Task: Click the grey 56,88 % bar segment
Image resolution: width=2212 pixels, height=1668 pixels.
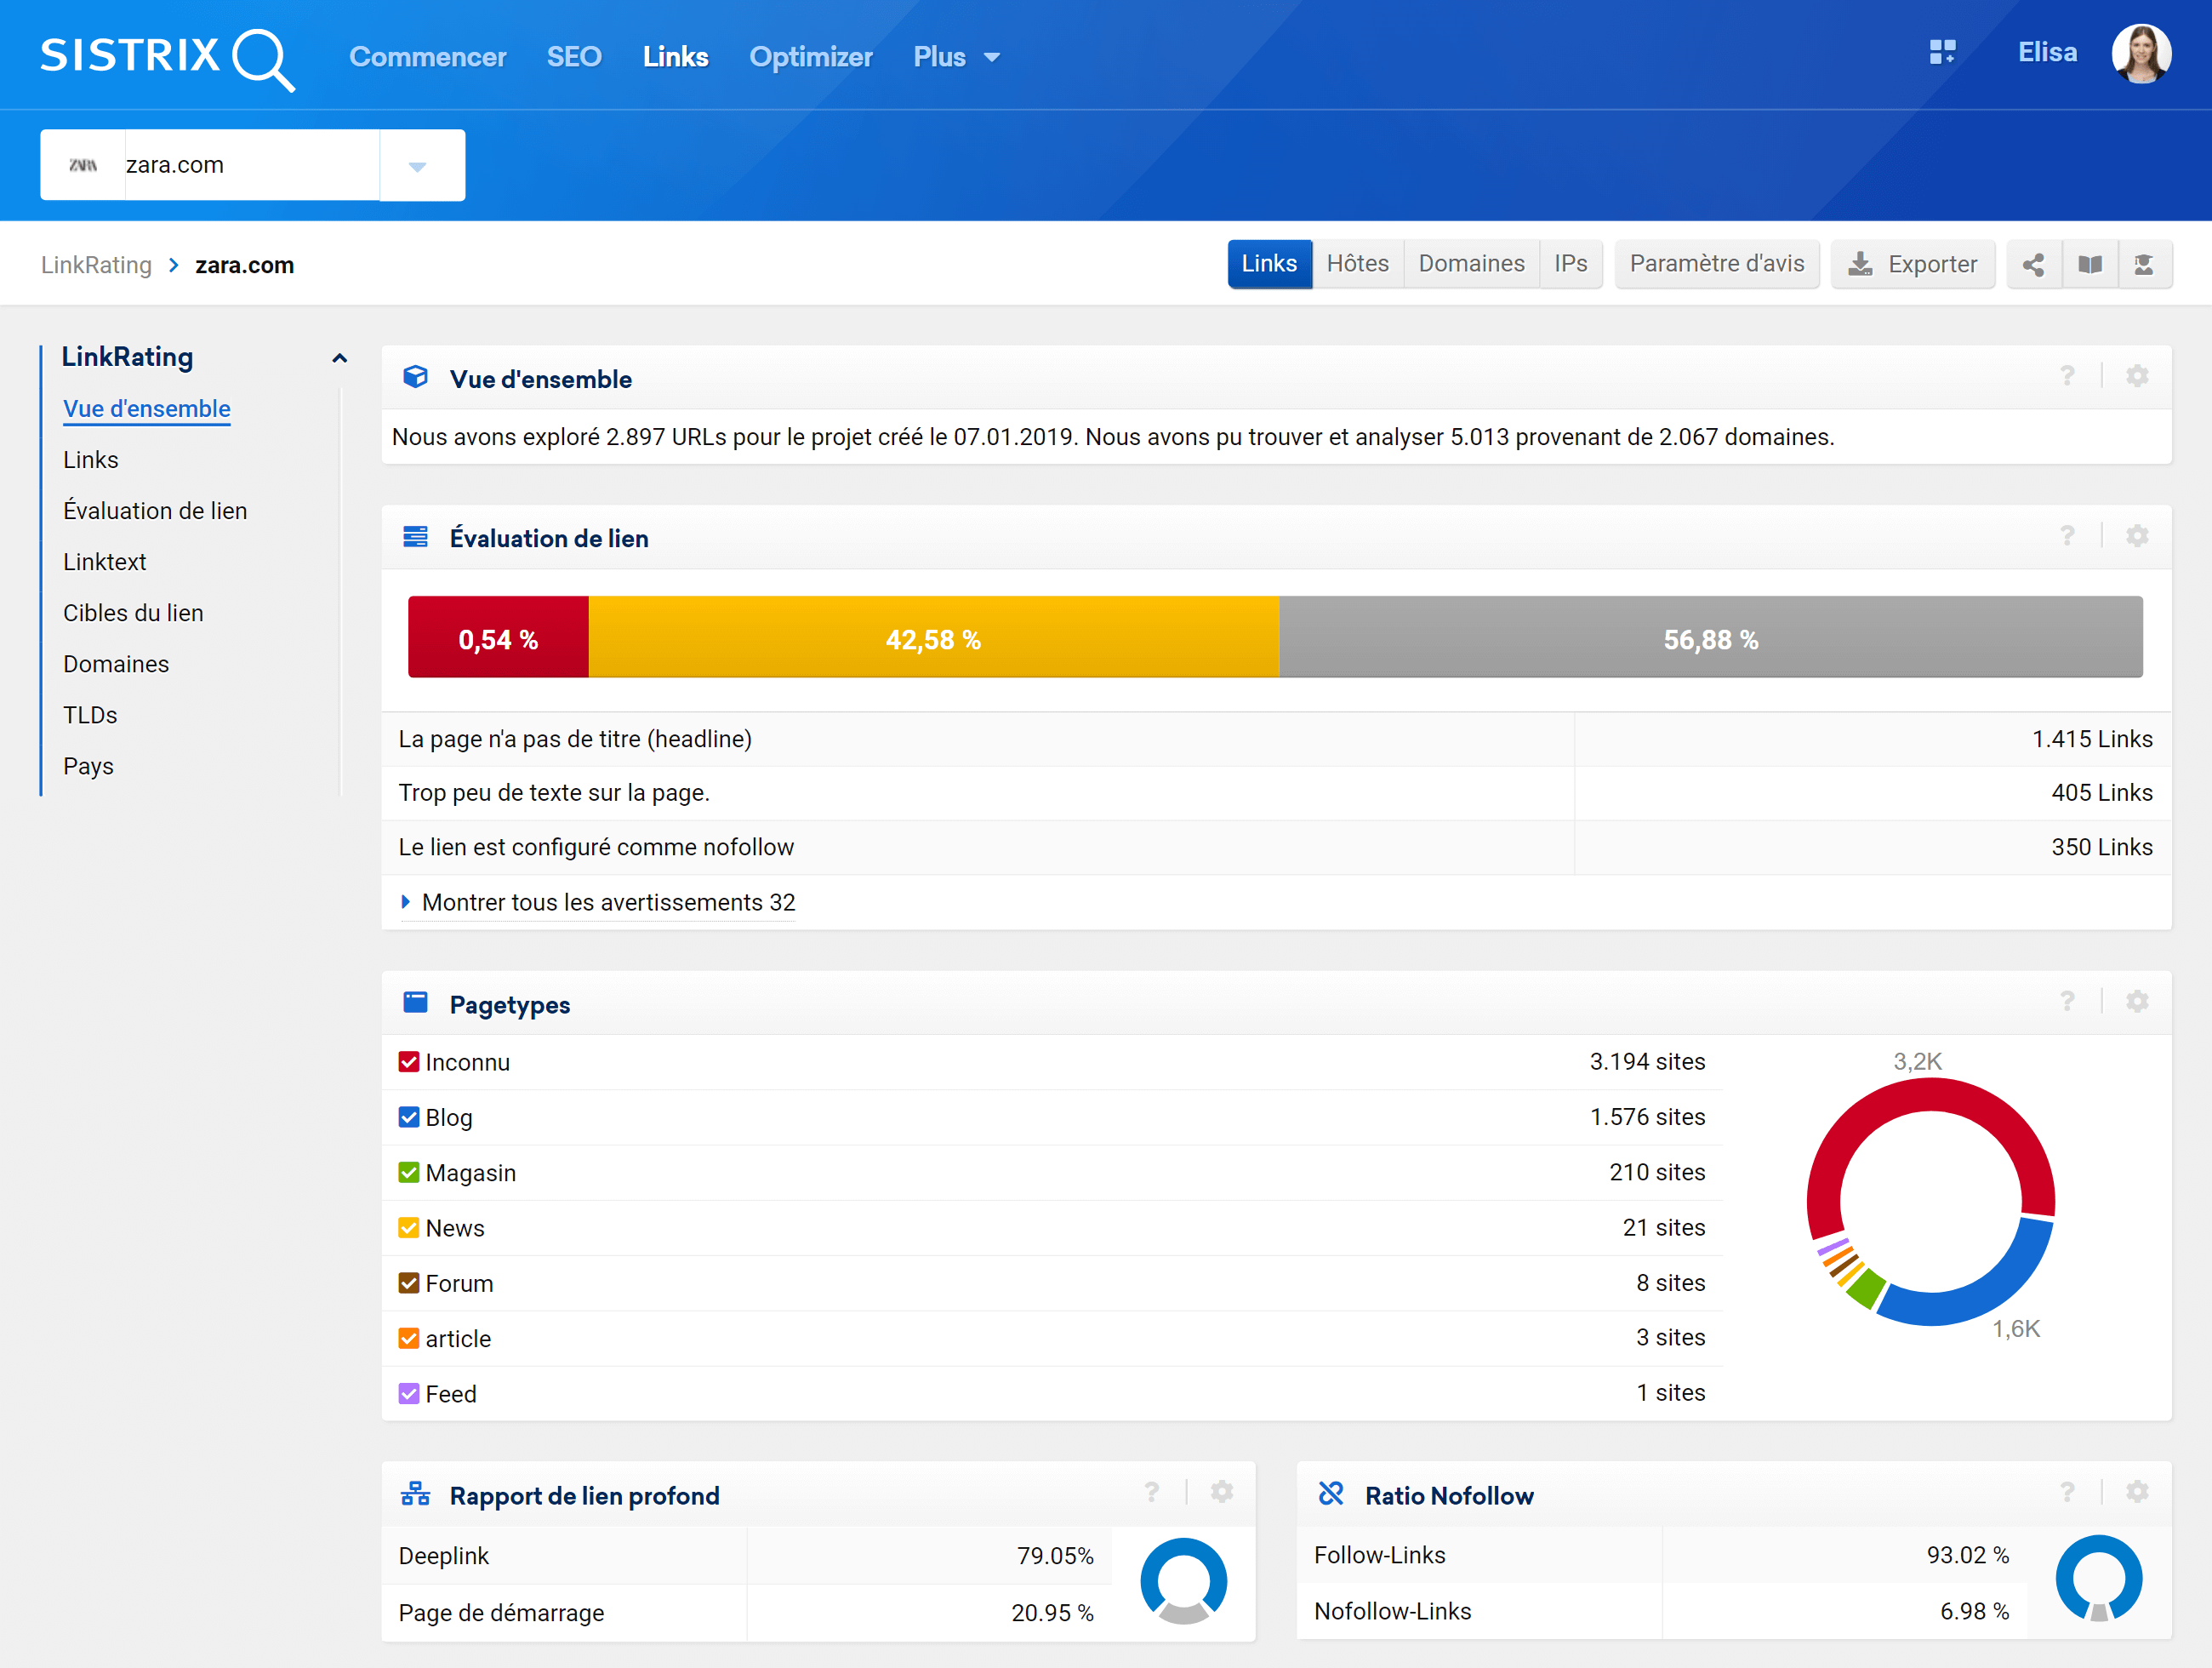Action: tap(1711, 638)
